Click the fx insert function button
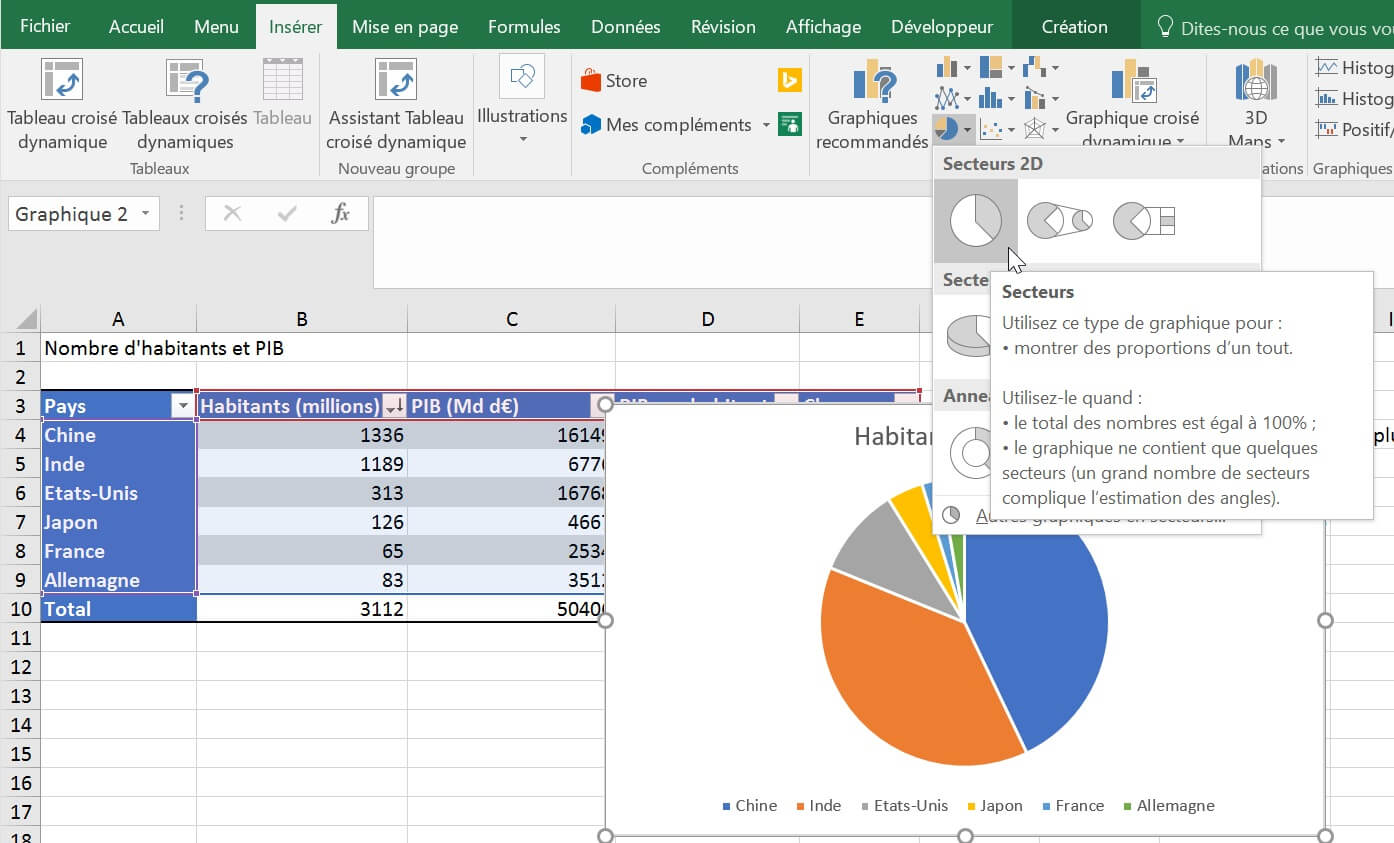Viewport: 1394px width, 843px height. point(340,213)
